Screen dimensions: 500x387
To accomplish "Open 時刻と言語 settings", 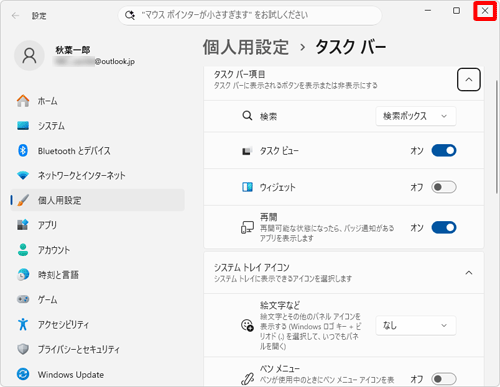I will (98, 275).
